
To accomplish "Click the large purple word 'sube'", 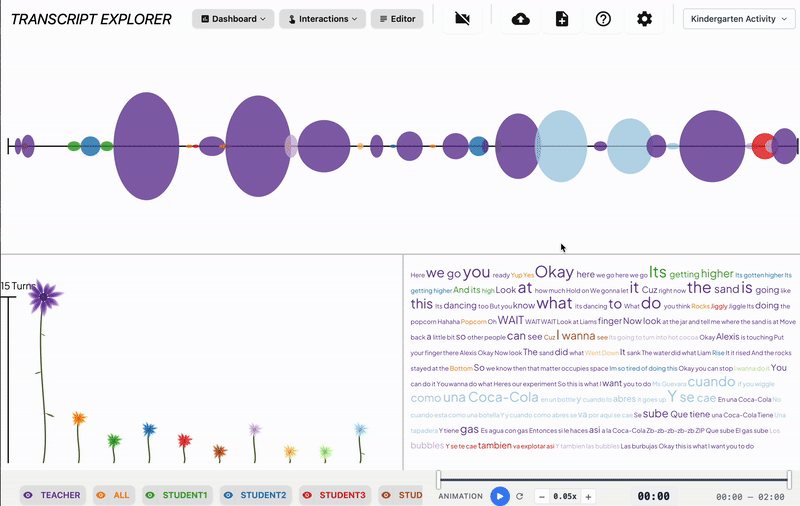I will click(655, 414).
